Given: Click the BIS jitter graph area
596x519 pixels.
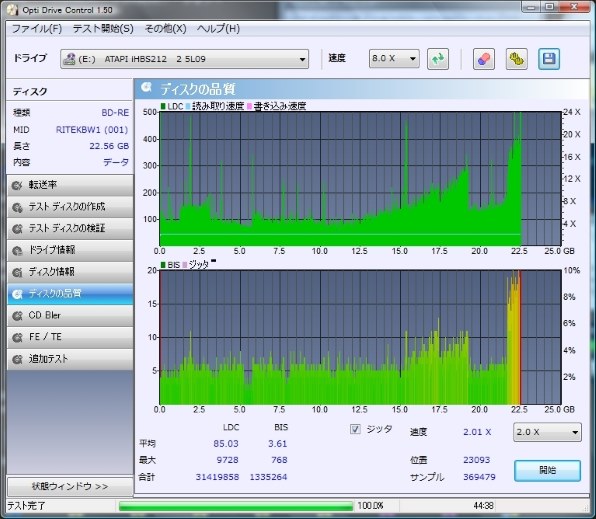Looking at the screenshot, I should click(360, 337).
